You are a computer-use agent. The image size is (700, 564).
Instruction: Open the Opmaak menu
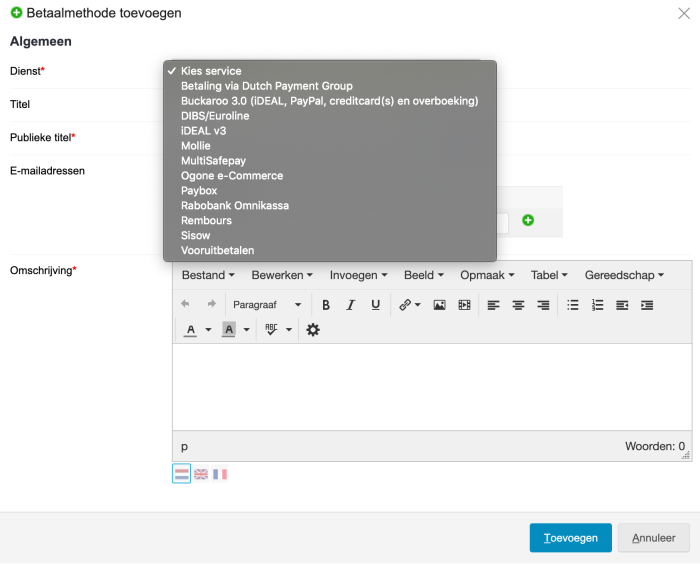pos(487,275)
